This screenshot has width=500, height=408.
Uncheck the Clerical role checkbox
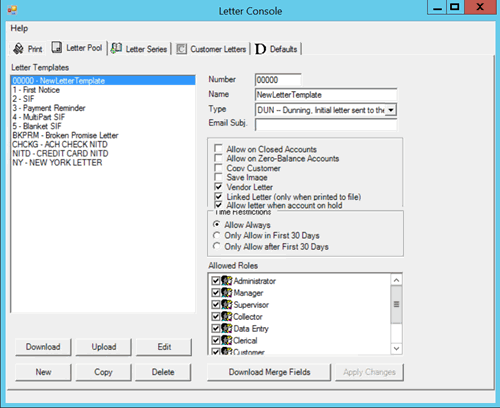coord(216,340)
